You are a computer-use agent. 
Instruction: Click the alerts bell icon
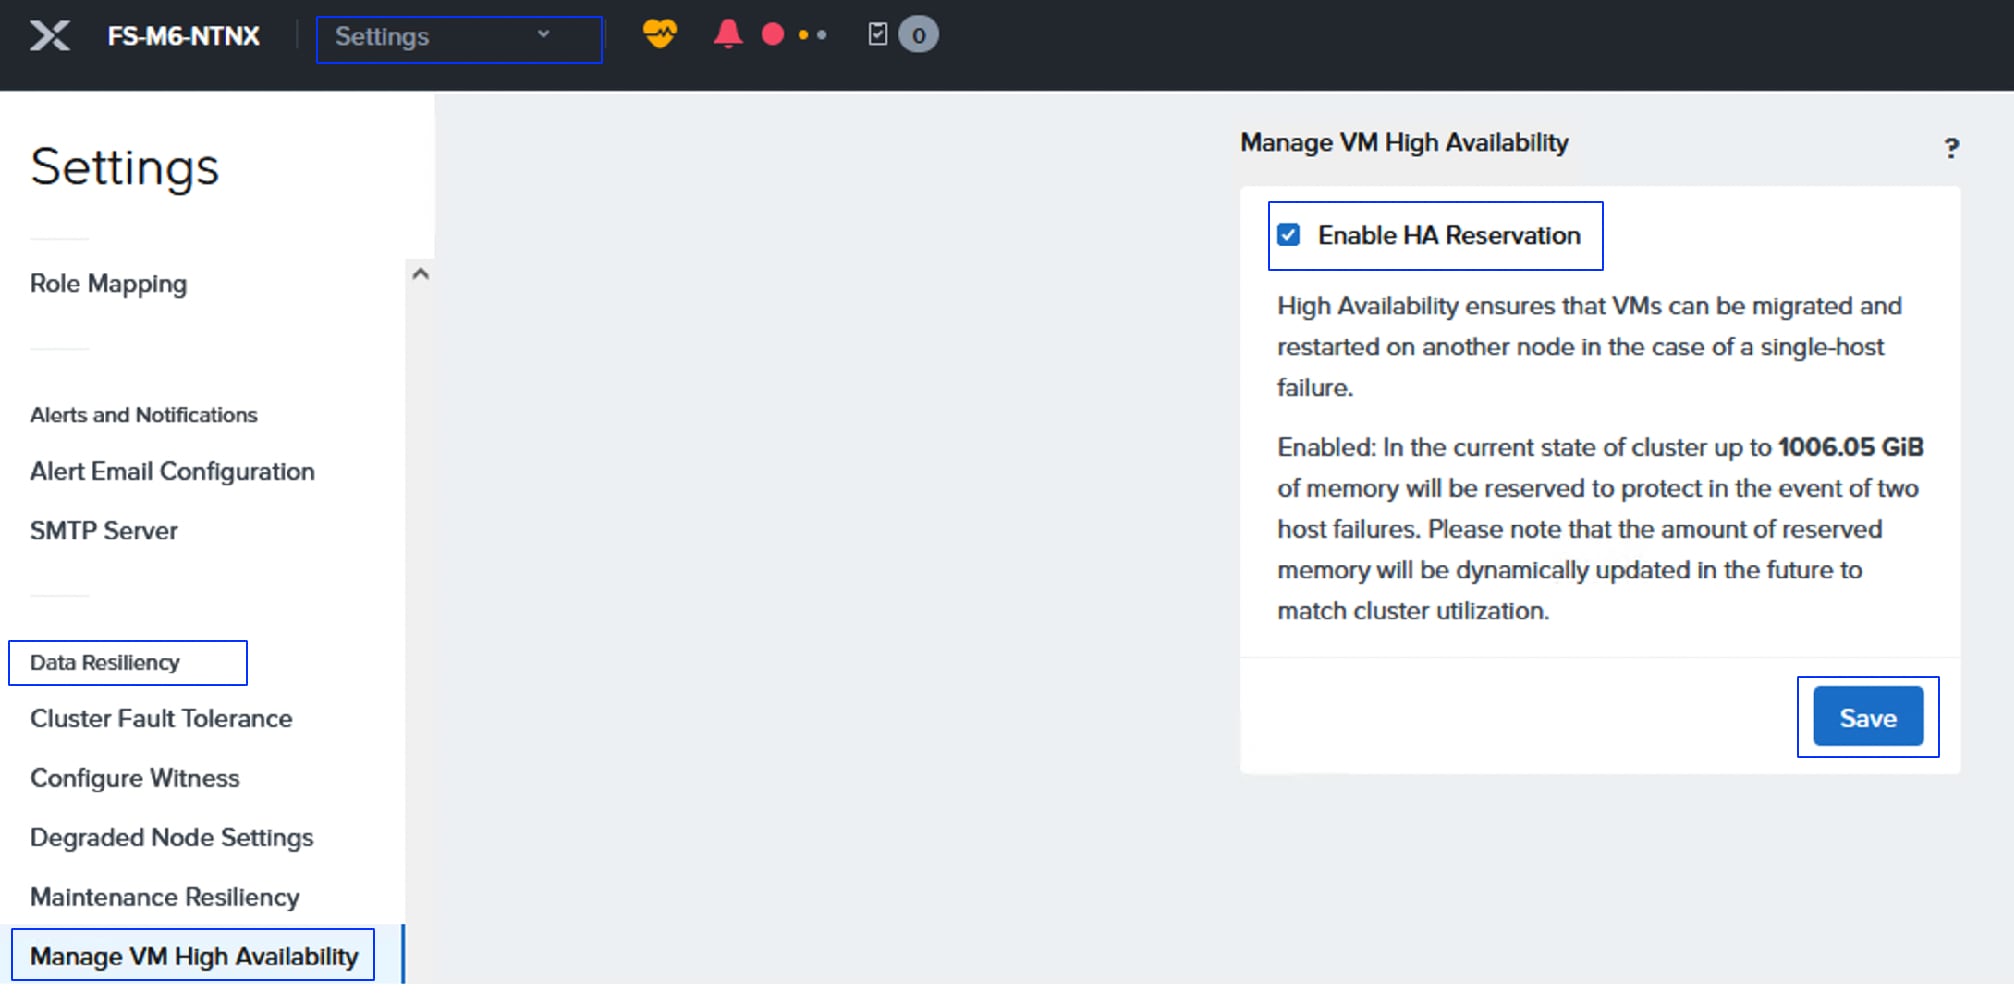[x=728, y=34]
